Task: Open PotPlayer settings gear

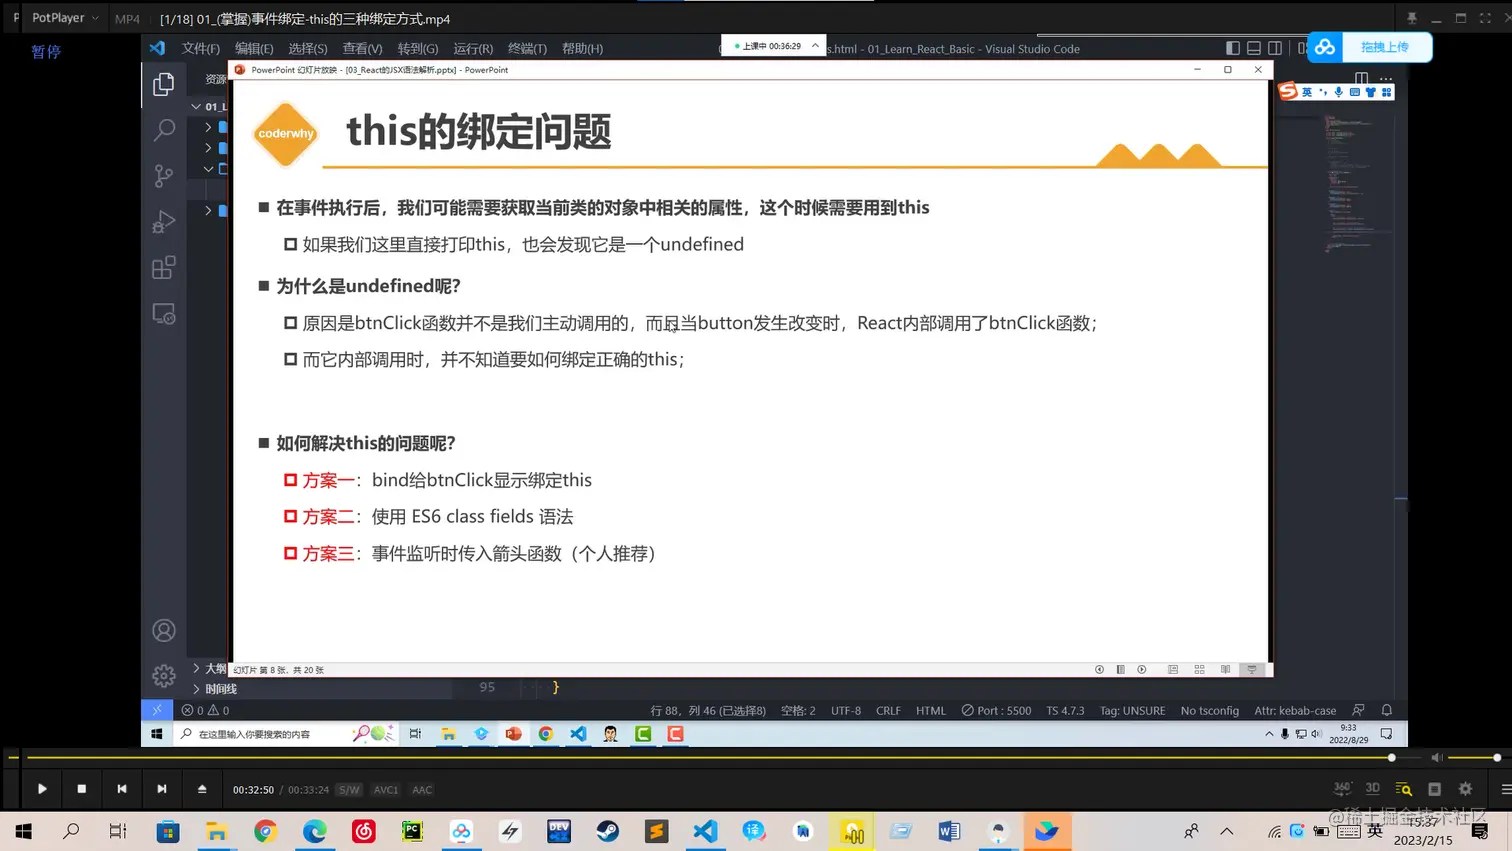Action: 1466,789
